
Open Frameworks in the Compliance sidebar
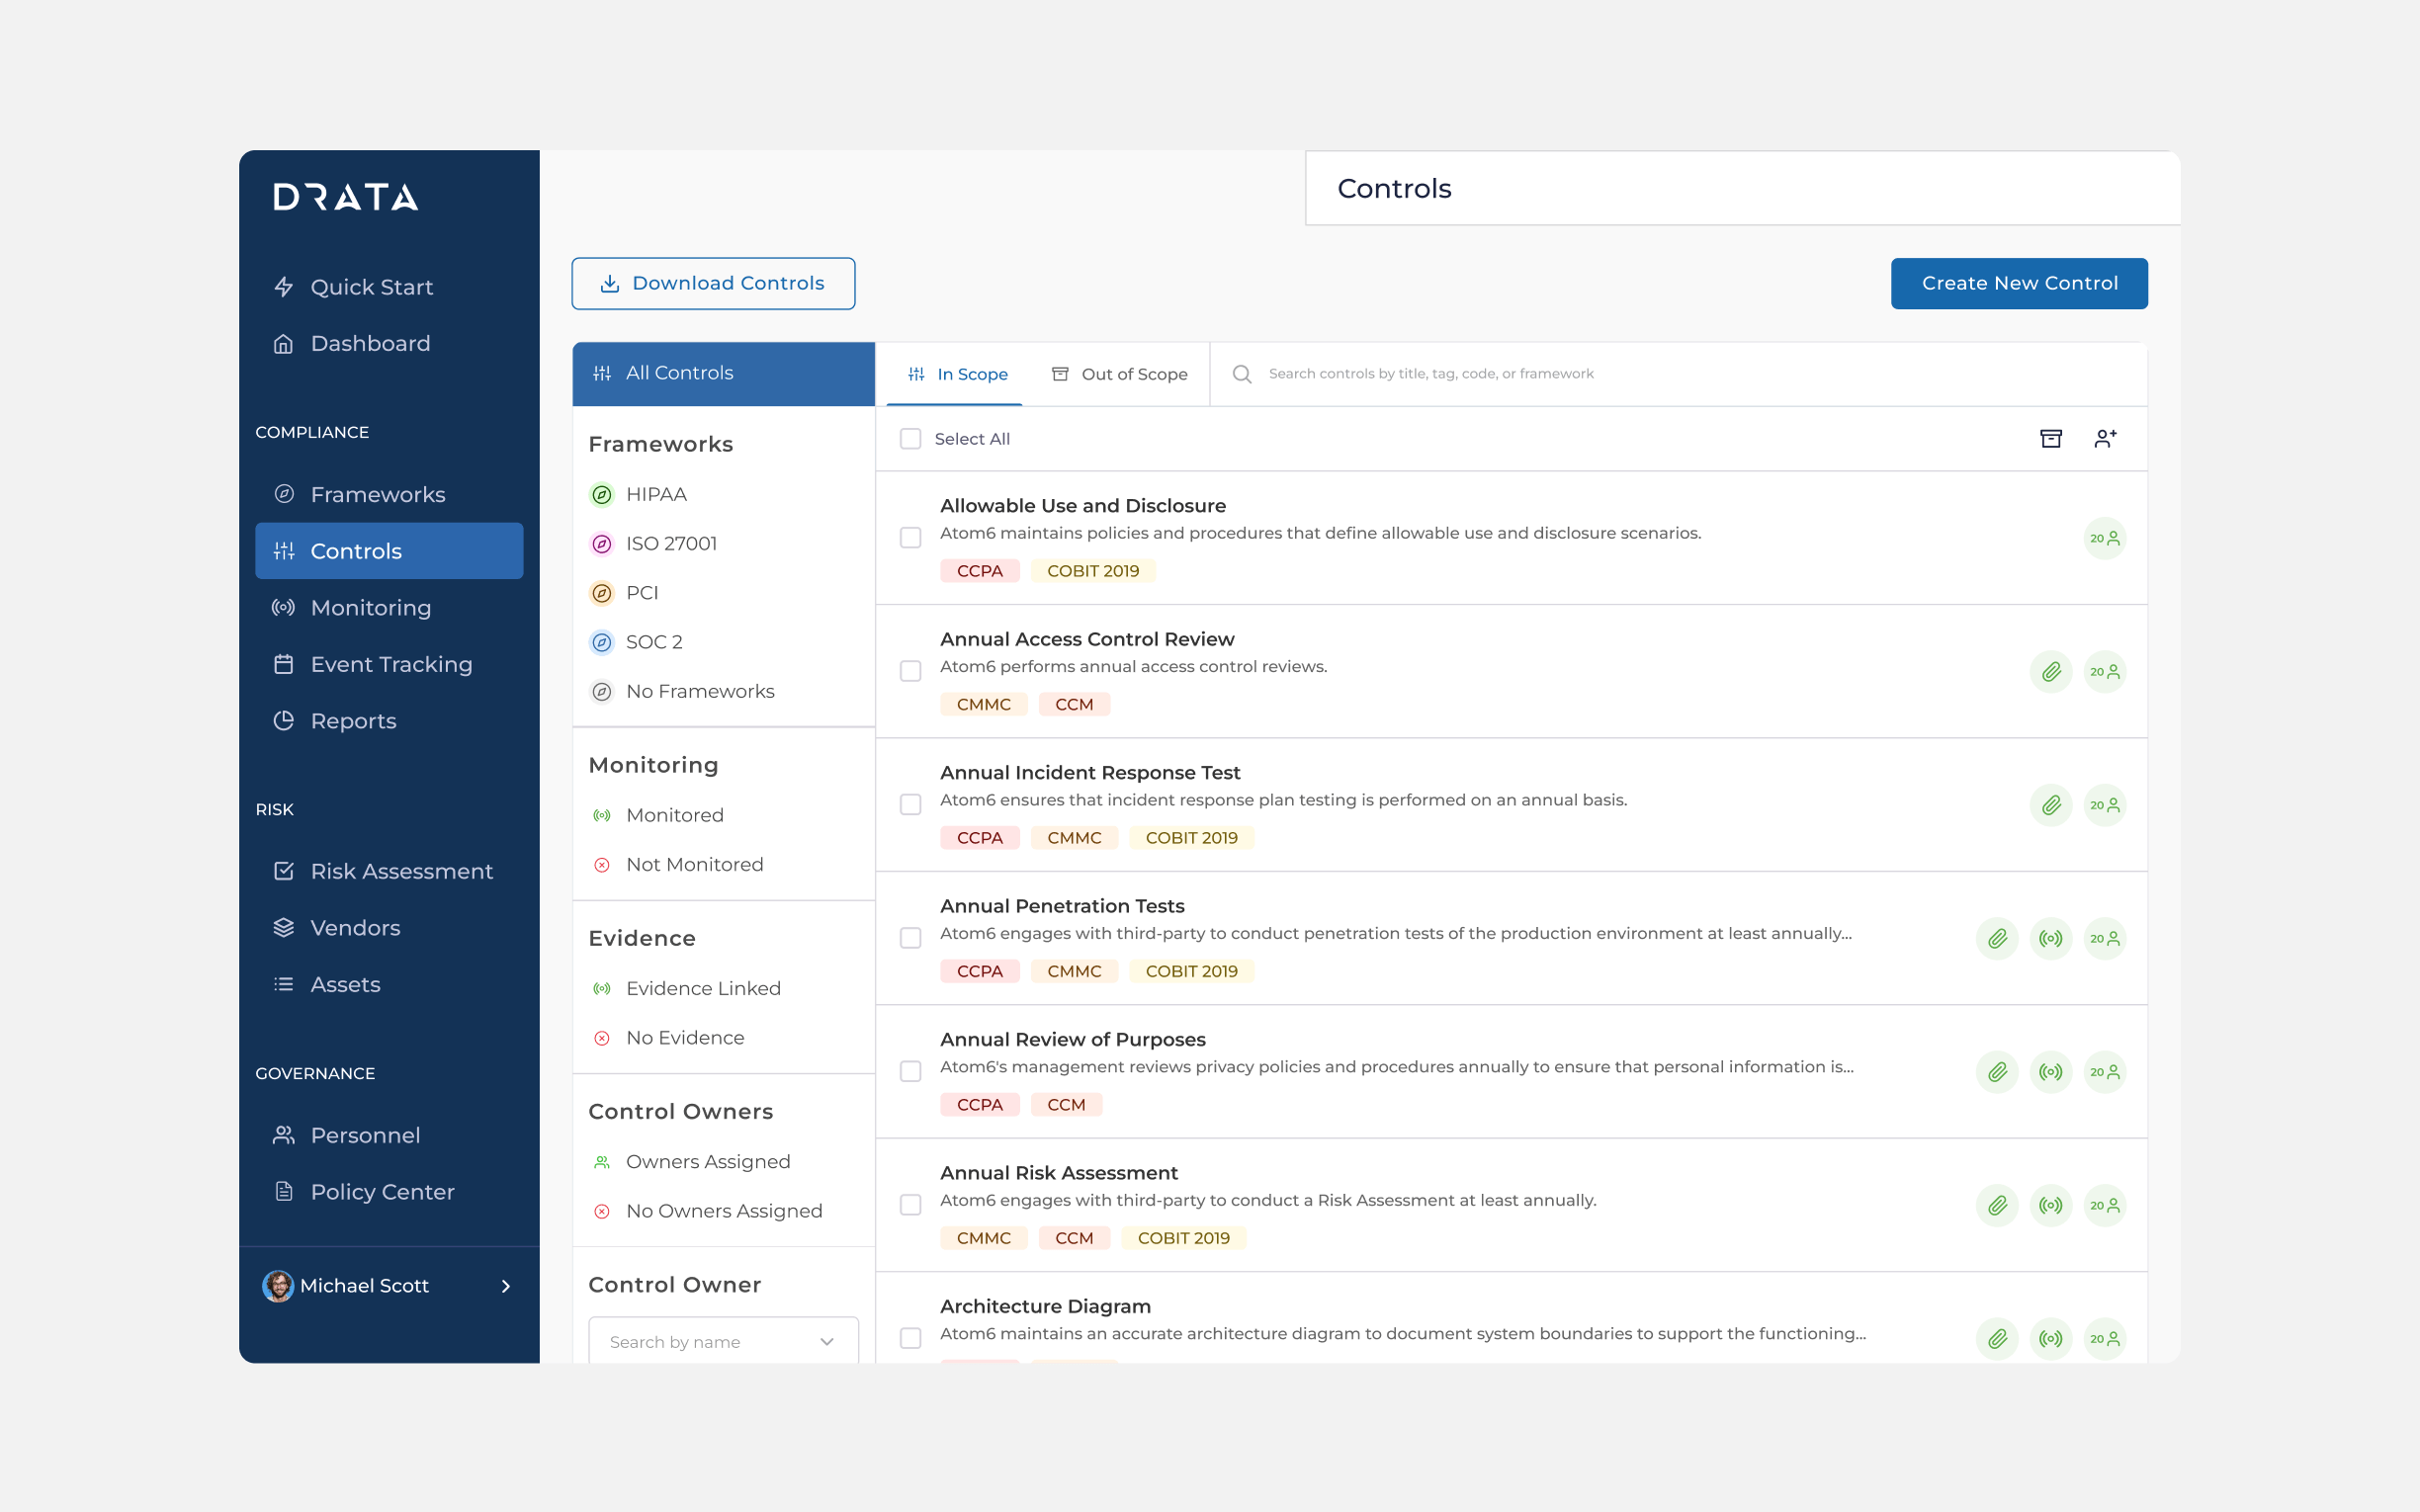[x=389, y=494]
